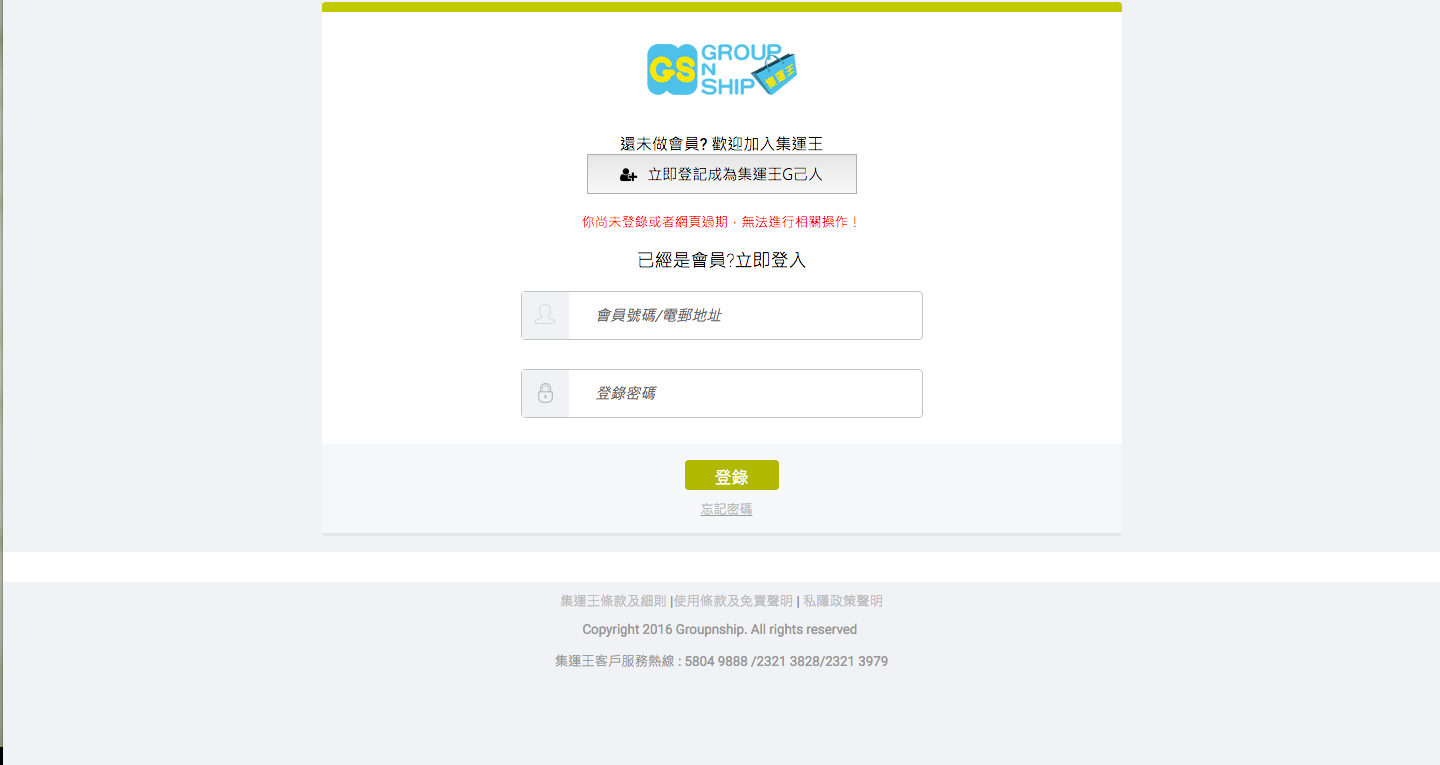Click the padlock icon beside password field
This screenshot has height=765, width=1440.
coord(545,393)
